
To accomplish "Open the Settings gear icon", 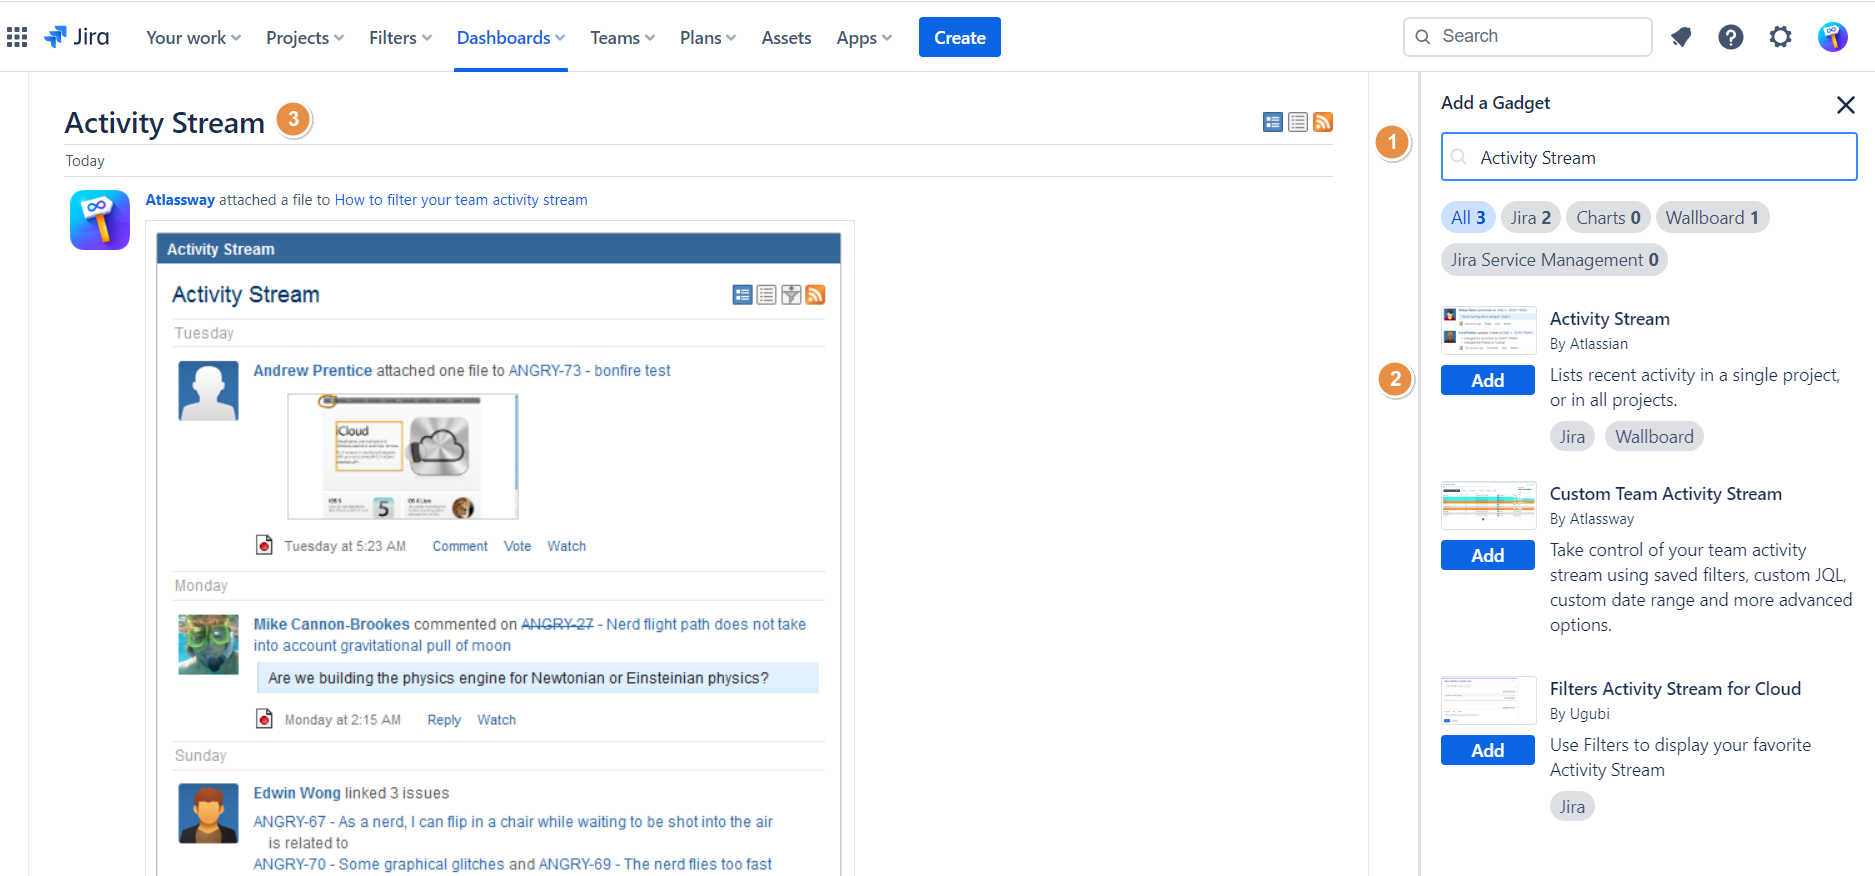I will [x=1780, y=37].
